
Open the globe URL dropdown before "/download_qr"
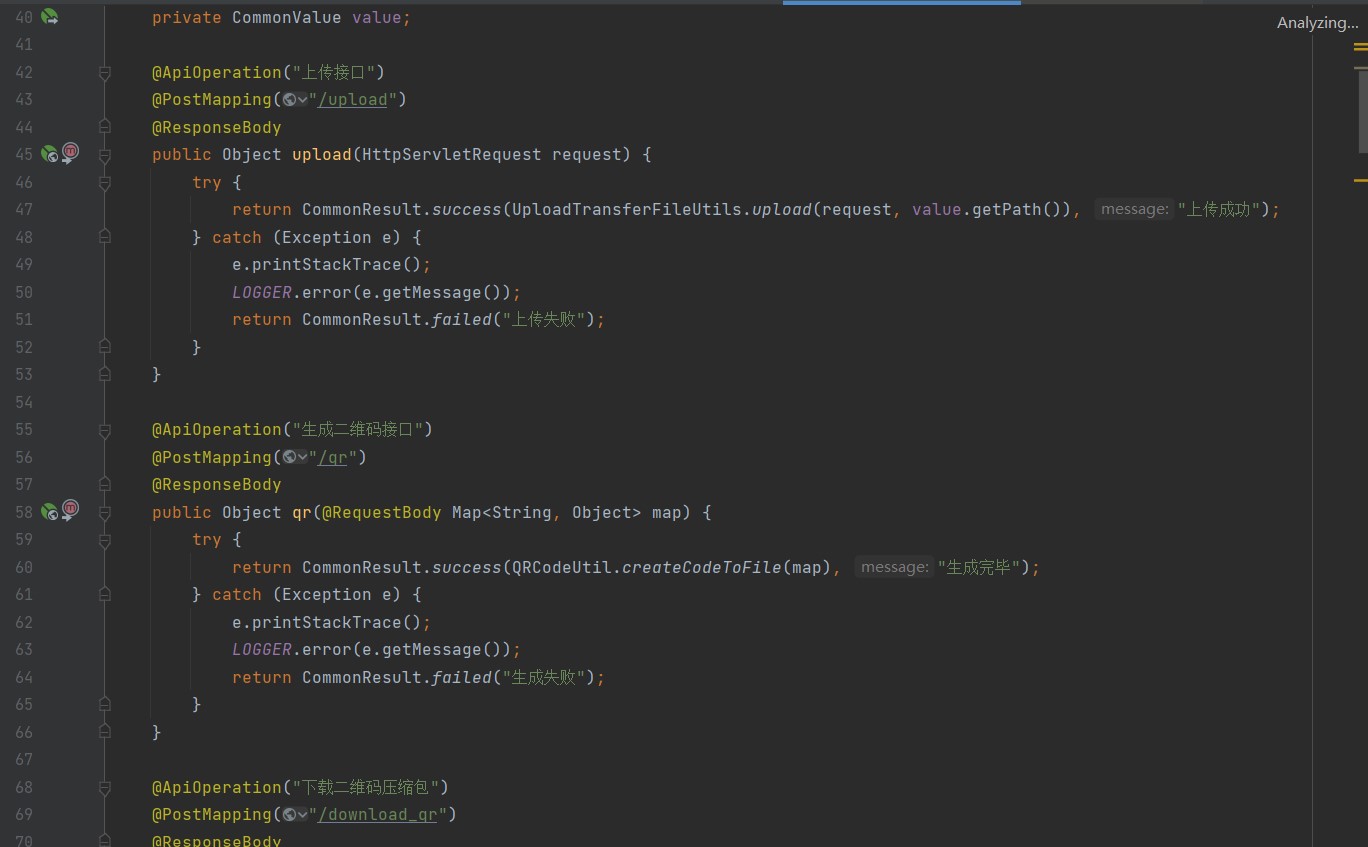point(295,814)
